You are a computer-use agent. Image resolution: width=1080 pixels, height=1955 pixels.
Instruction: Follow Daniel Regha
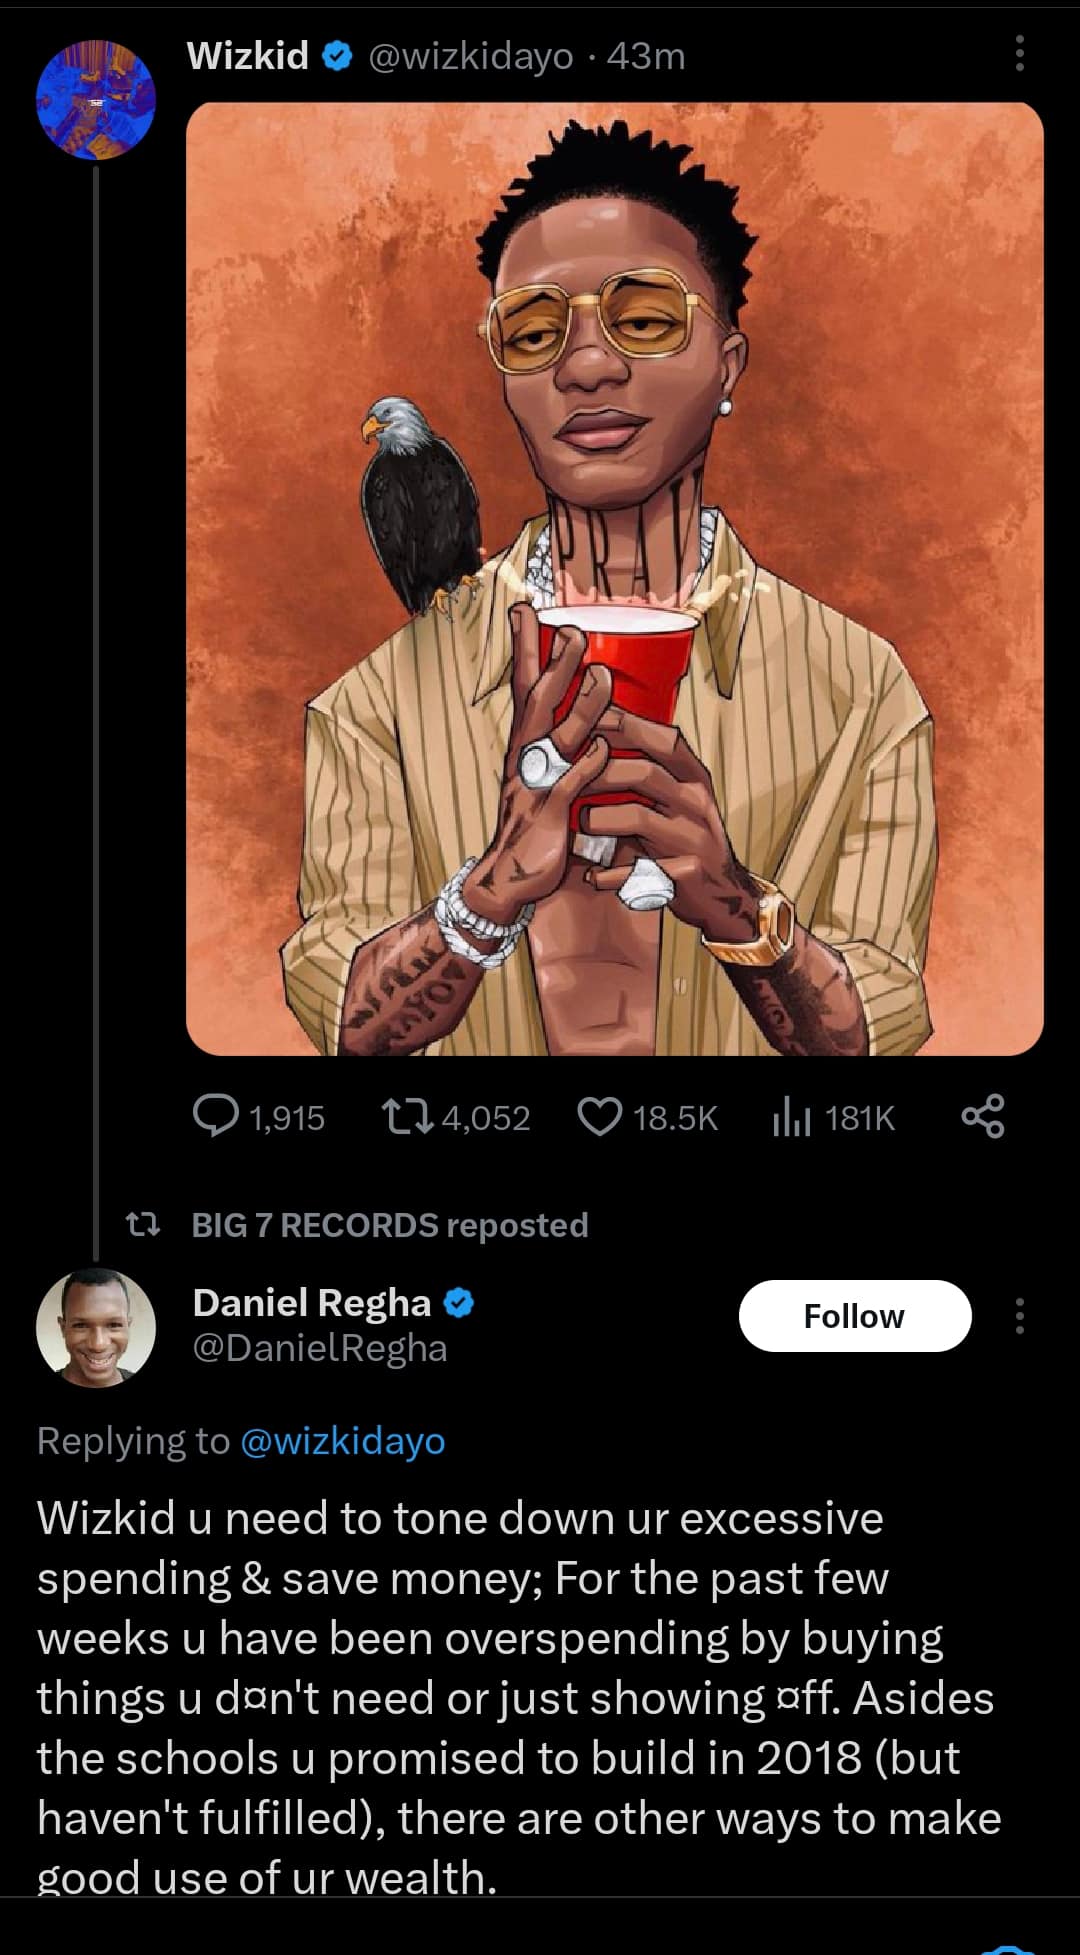tap(854, 1316)
